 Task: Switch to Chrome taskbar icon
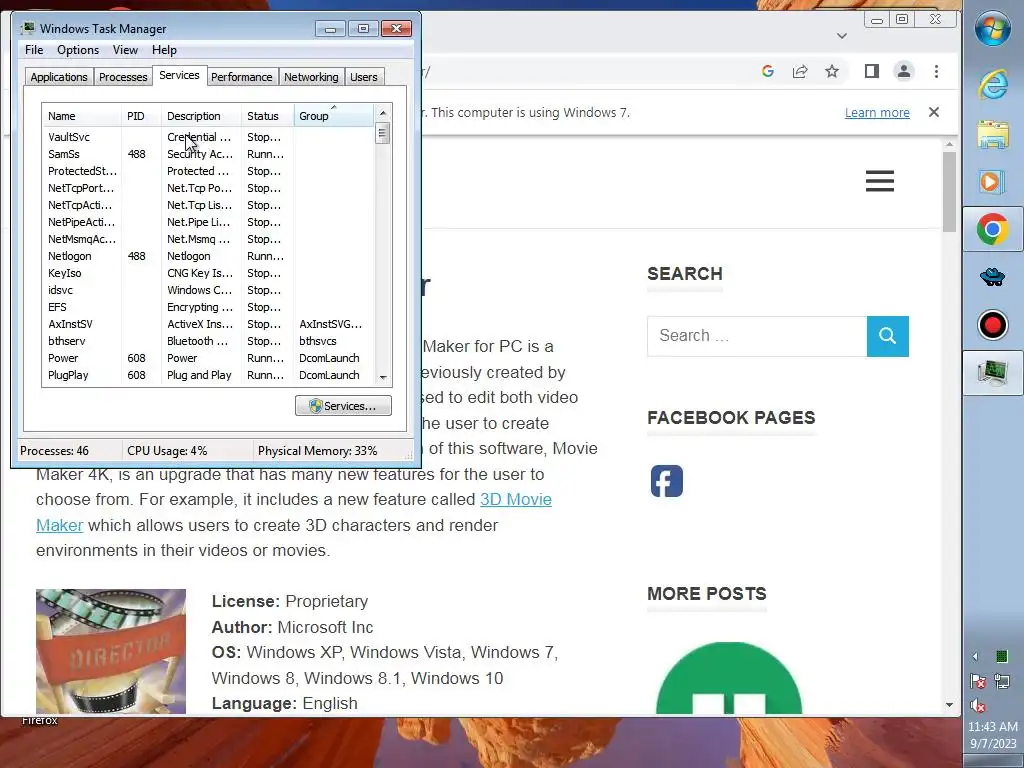click(993, 229)
